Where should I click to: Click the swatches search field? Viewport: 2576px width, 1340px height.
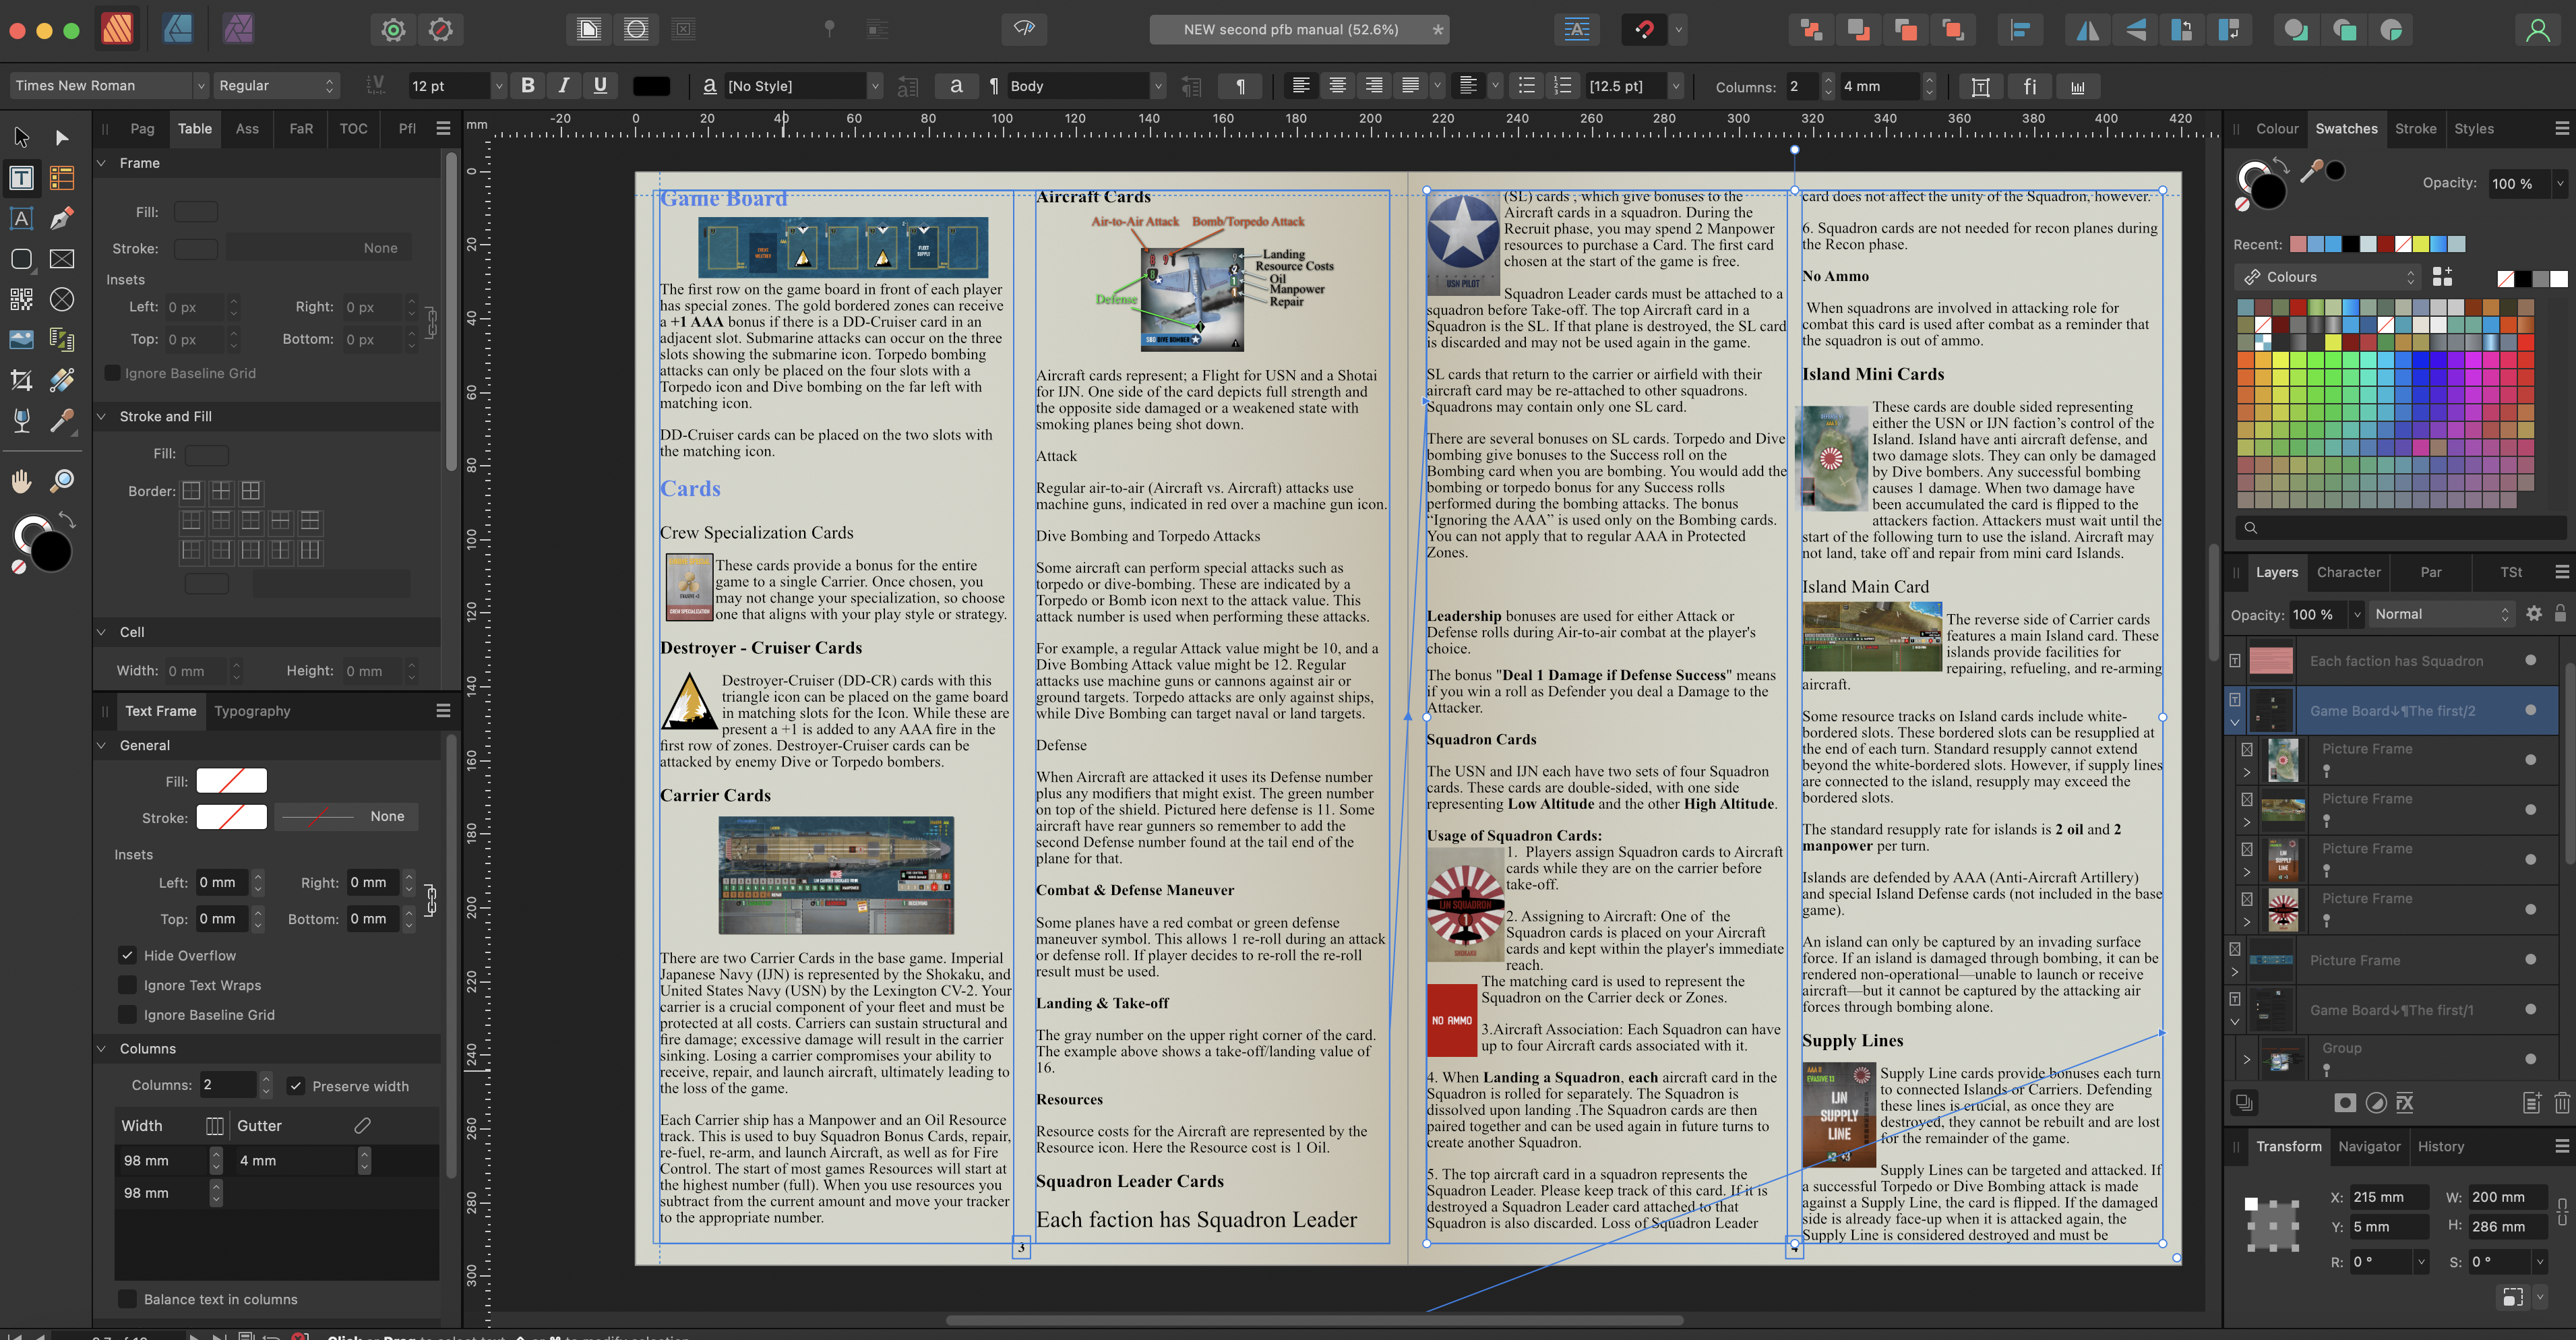pyautogui.click(x=2400, y=527)
